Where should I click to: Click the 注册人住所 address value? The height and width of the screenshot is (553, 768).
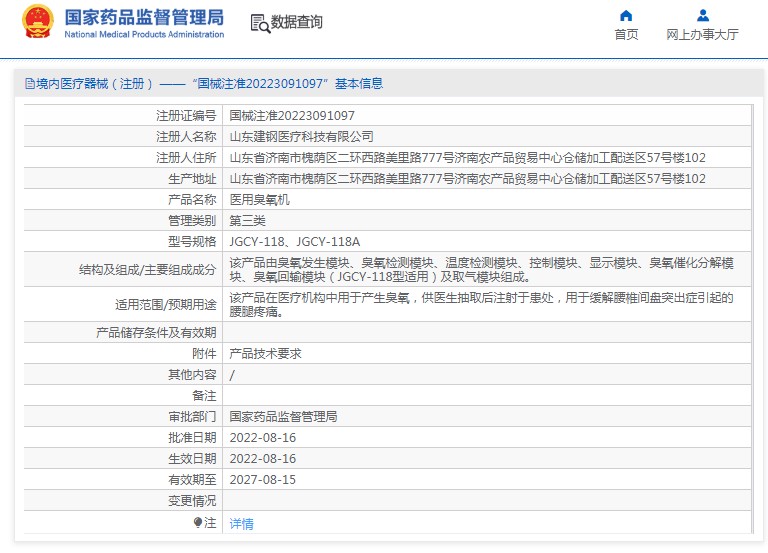coord(467,158)
